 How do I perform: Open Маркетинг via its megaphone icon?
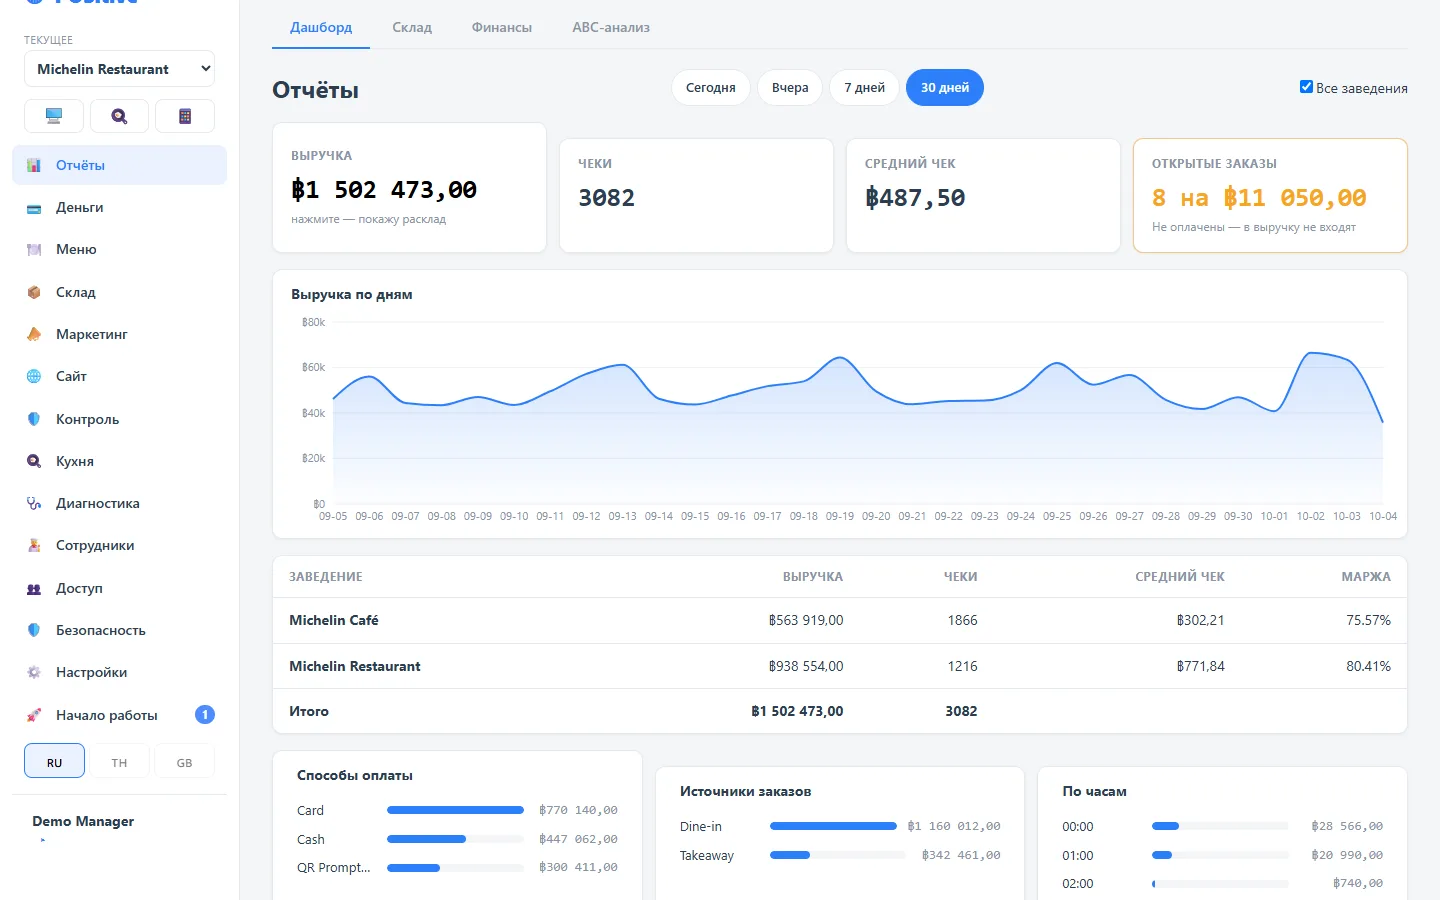(x=34, y=334)
